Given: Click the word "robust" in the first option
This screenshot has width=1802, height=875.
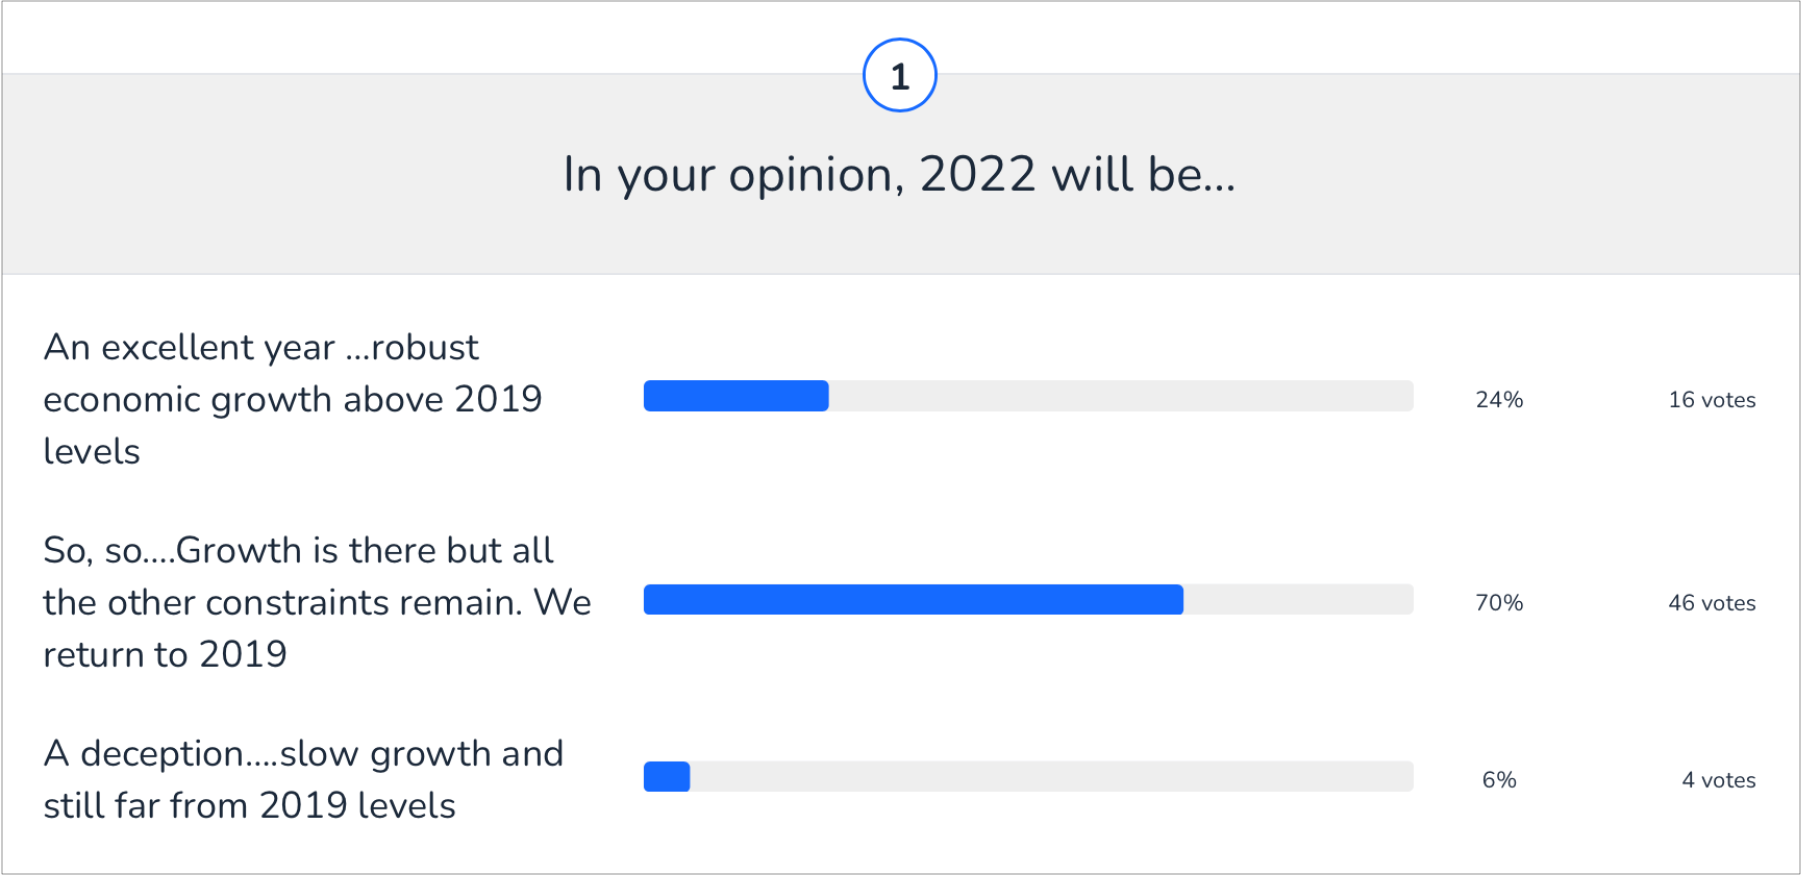Looking at the screenshot, I should pos(425,348).
